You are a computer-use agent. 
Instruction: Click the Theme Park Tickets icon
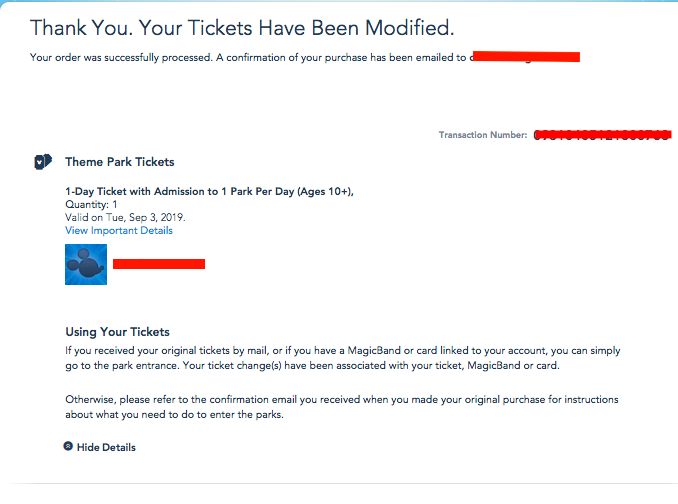tap(43, 162)
